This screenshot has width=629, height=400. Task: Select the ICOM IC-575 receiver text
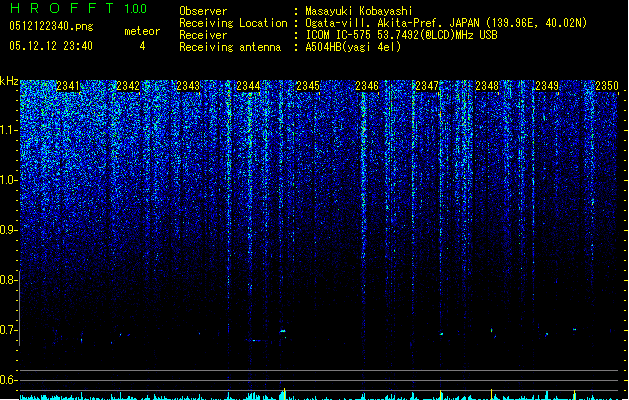pyautogui.click(x=401, y=35)
